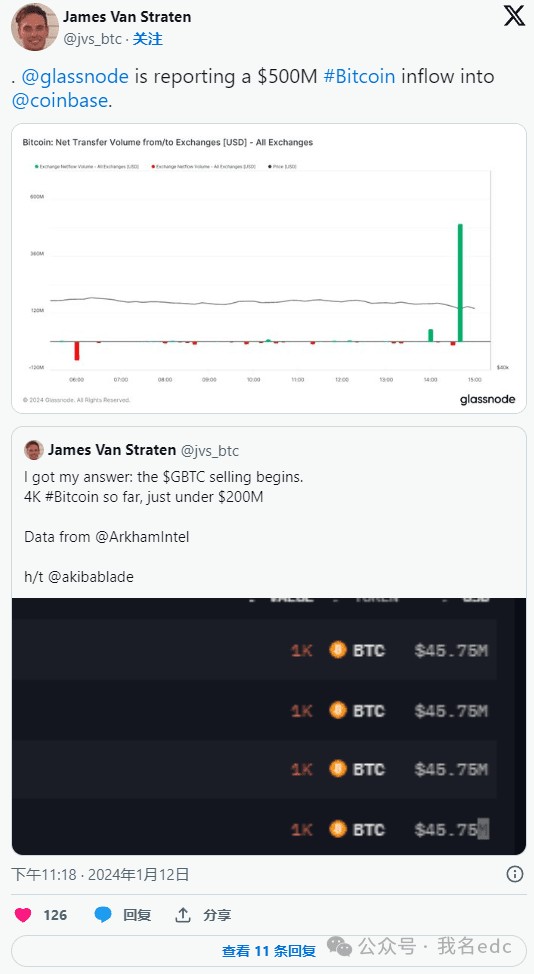
Task: Click the red outflow bar near 06:00
Action: tap(77, 350)
